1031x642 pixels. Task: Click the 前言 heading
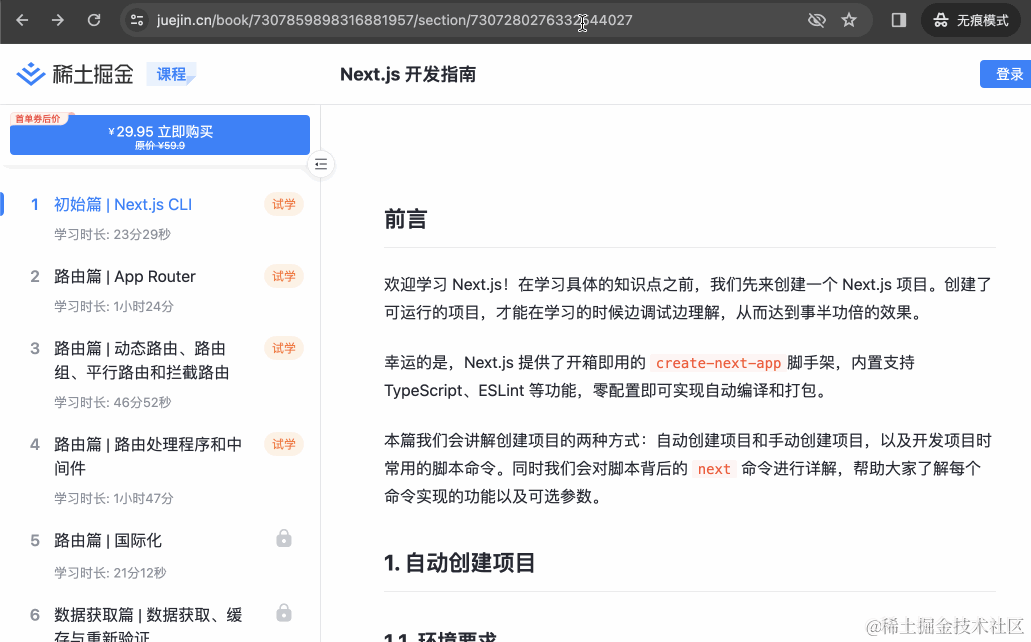click(x=406, y=219)
